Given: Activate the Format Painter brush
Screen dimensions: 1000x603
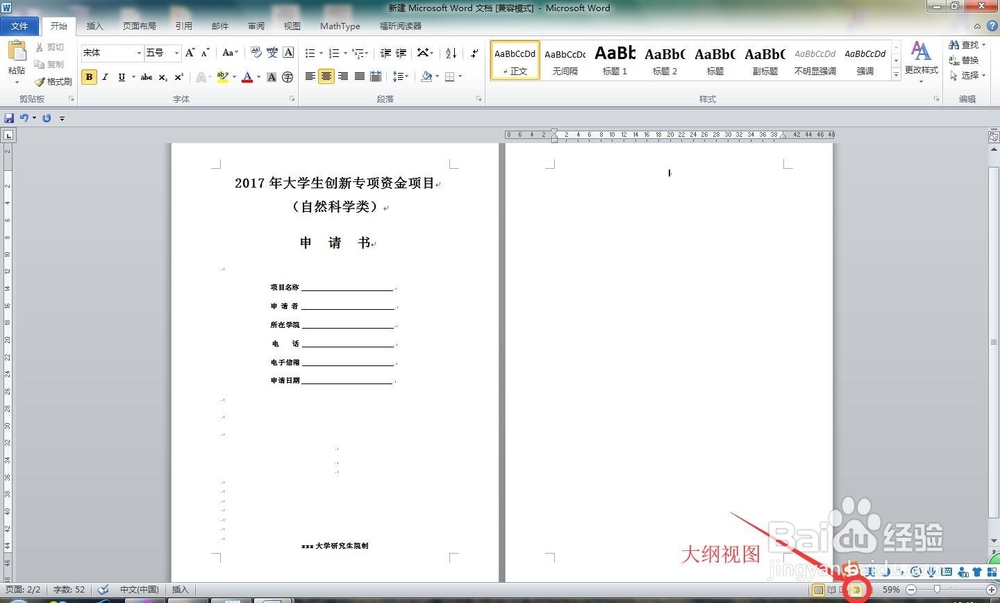Looking at the screenshot, I should tap(53, 82).
